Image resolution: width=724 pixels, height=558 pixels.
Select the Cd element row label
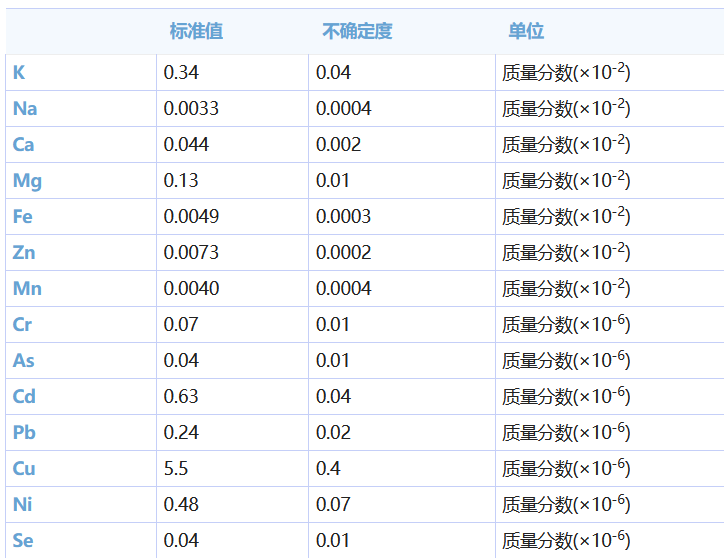(24, 397)
